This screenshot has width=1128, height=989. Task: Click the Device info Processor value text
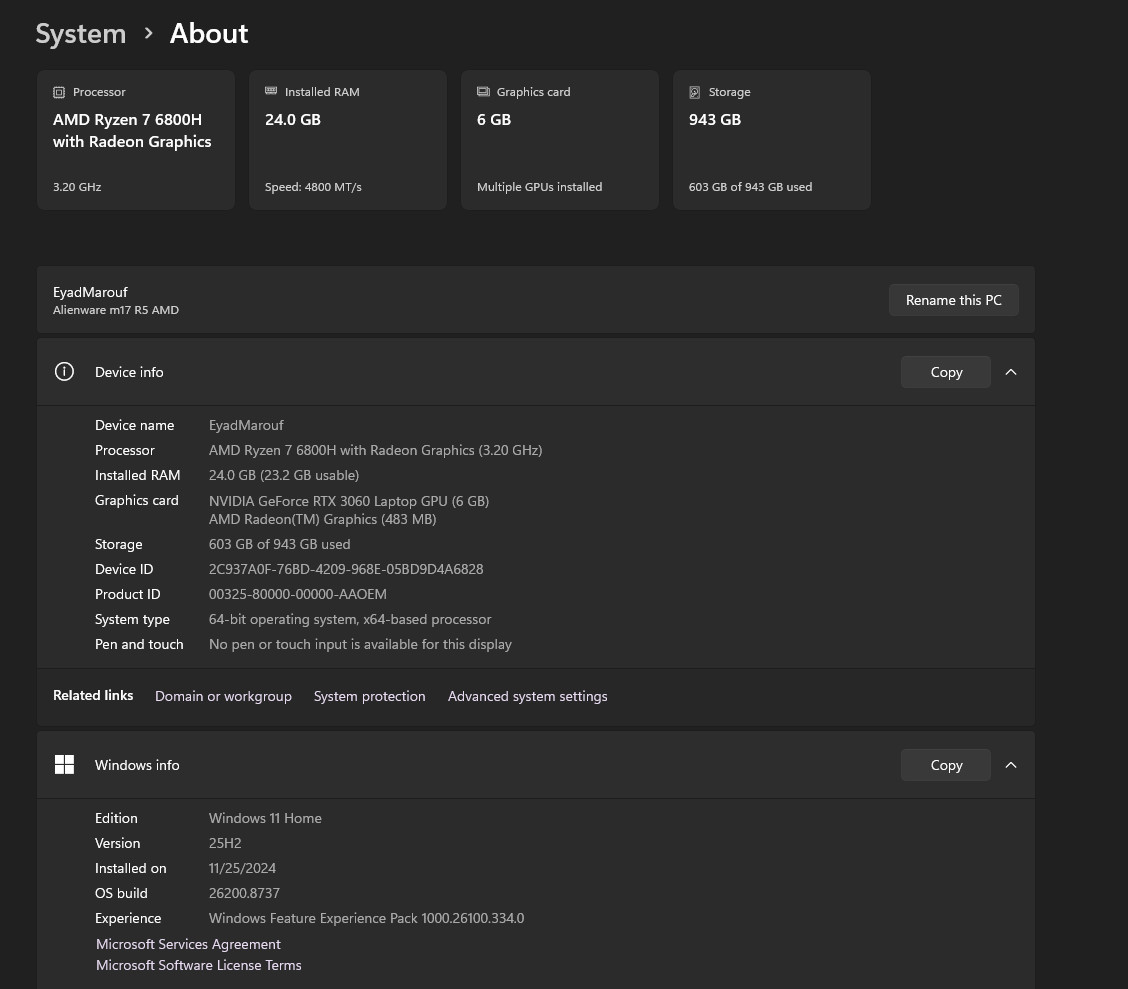coord(376,450)
